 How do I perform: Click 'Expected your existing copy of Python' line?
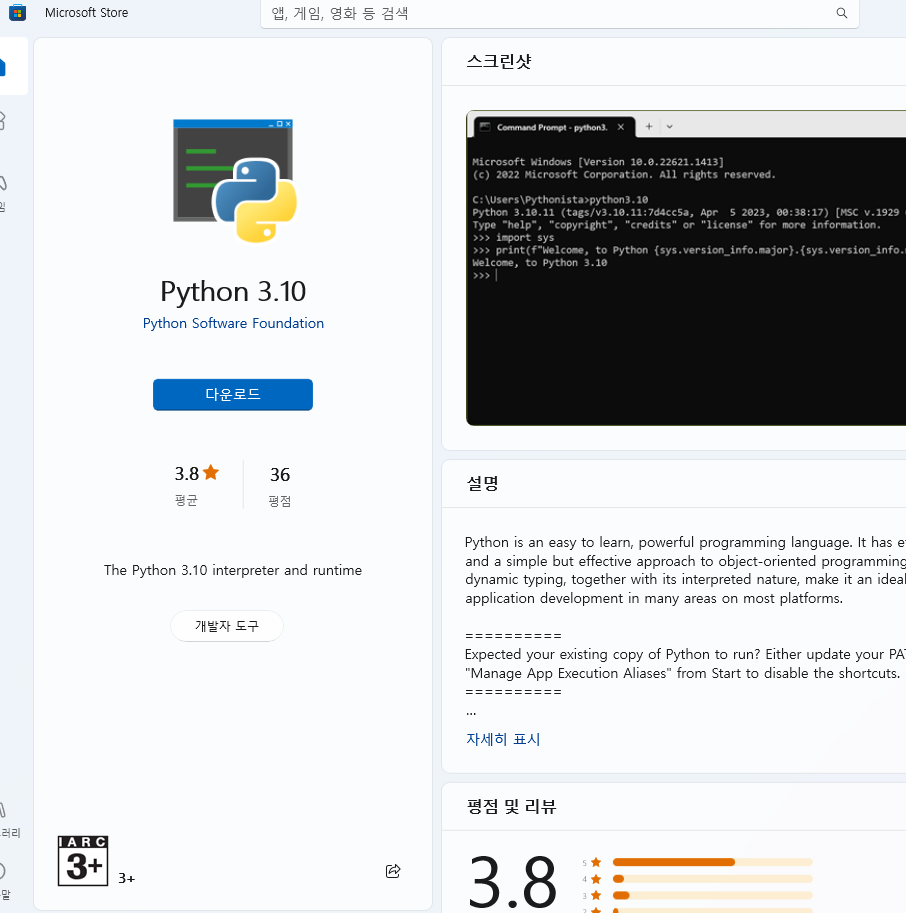[x=685, y=654]
